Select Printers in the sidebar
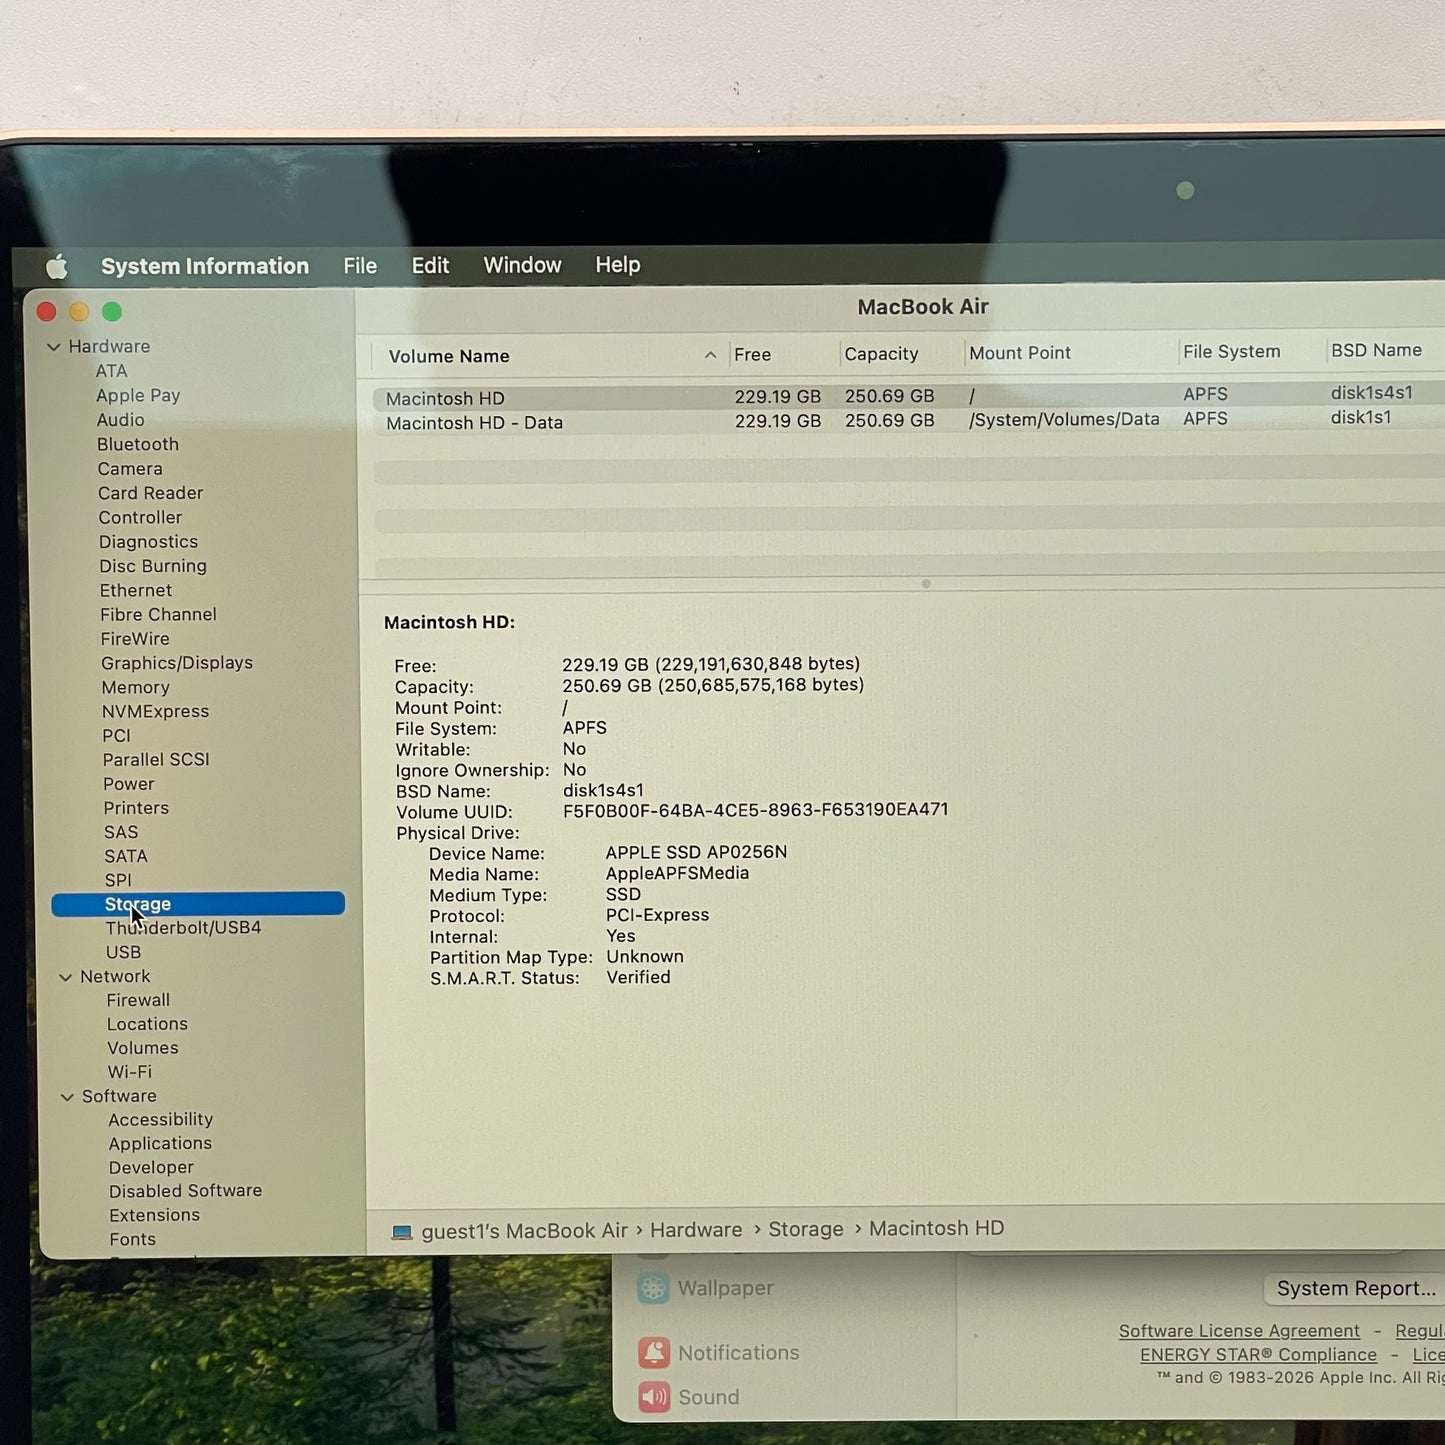1445x1445 pixels. click(136, 808)
